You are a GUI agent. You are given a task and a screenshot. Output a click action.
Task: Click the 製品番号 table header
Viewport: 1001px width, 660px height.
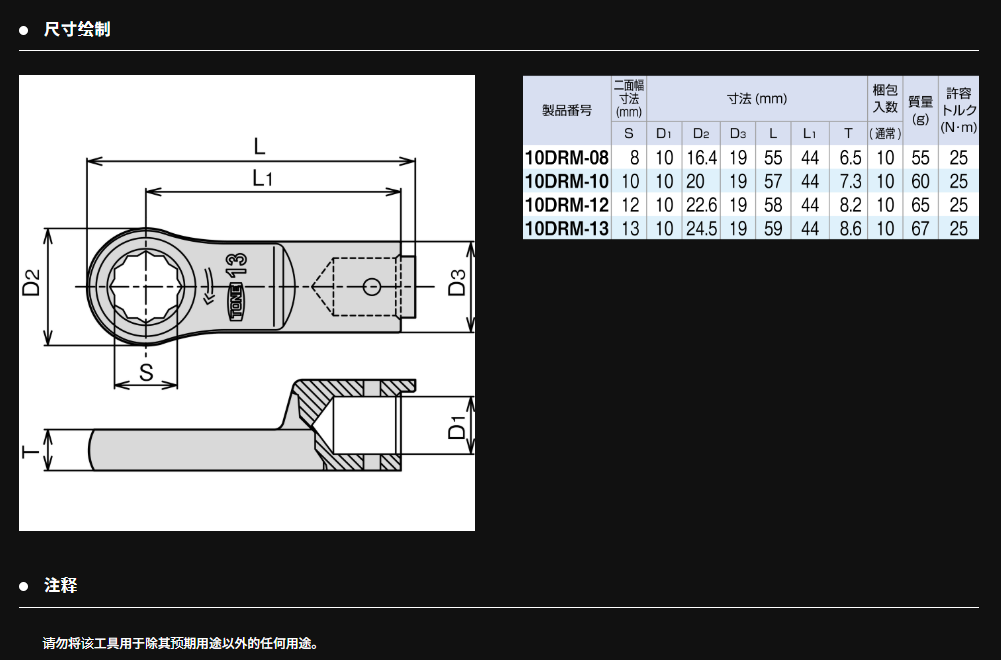coord(566,110)
